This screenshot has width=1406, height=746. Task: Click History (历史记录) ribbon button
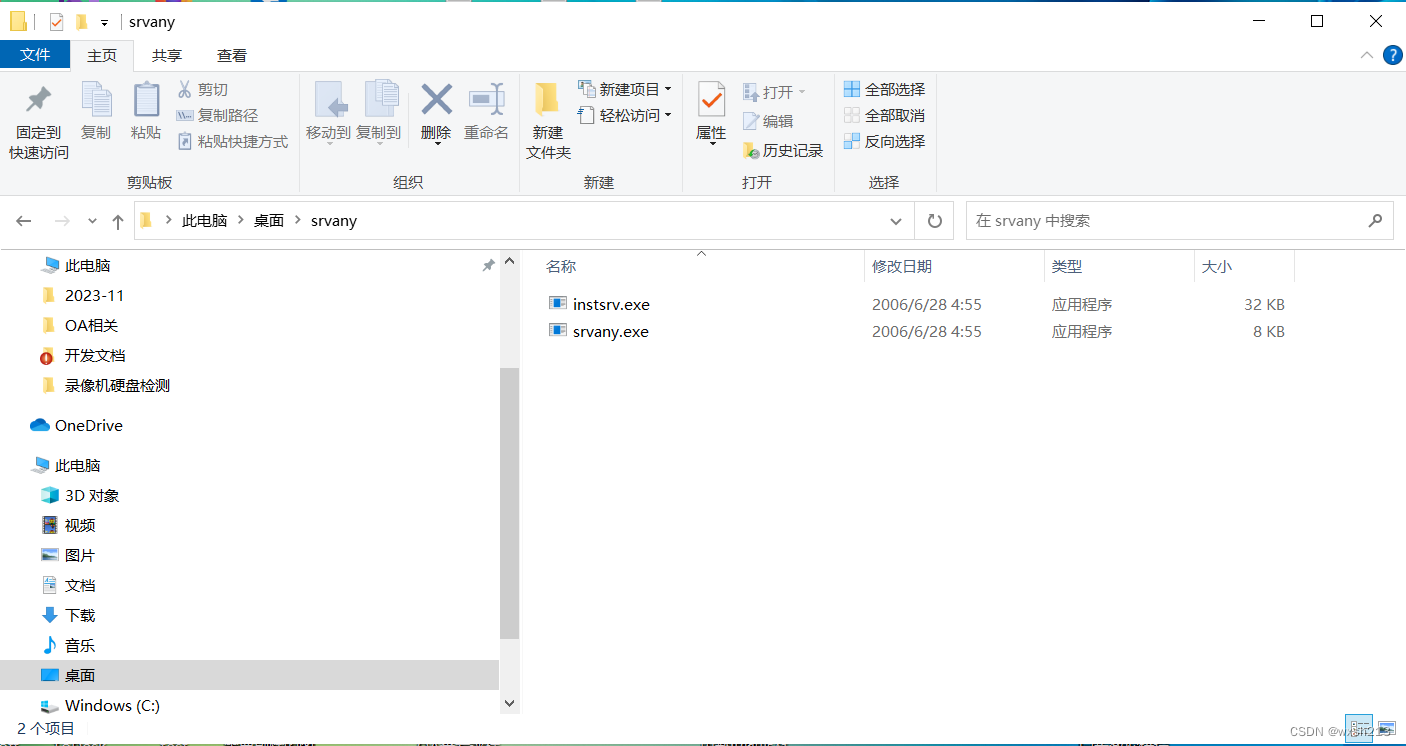[x=783, y=150]
